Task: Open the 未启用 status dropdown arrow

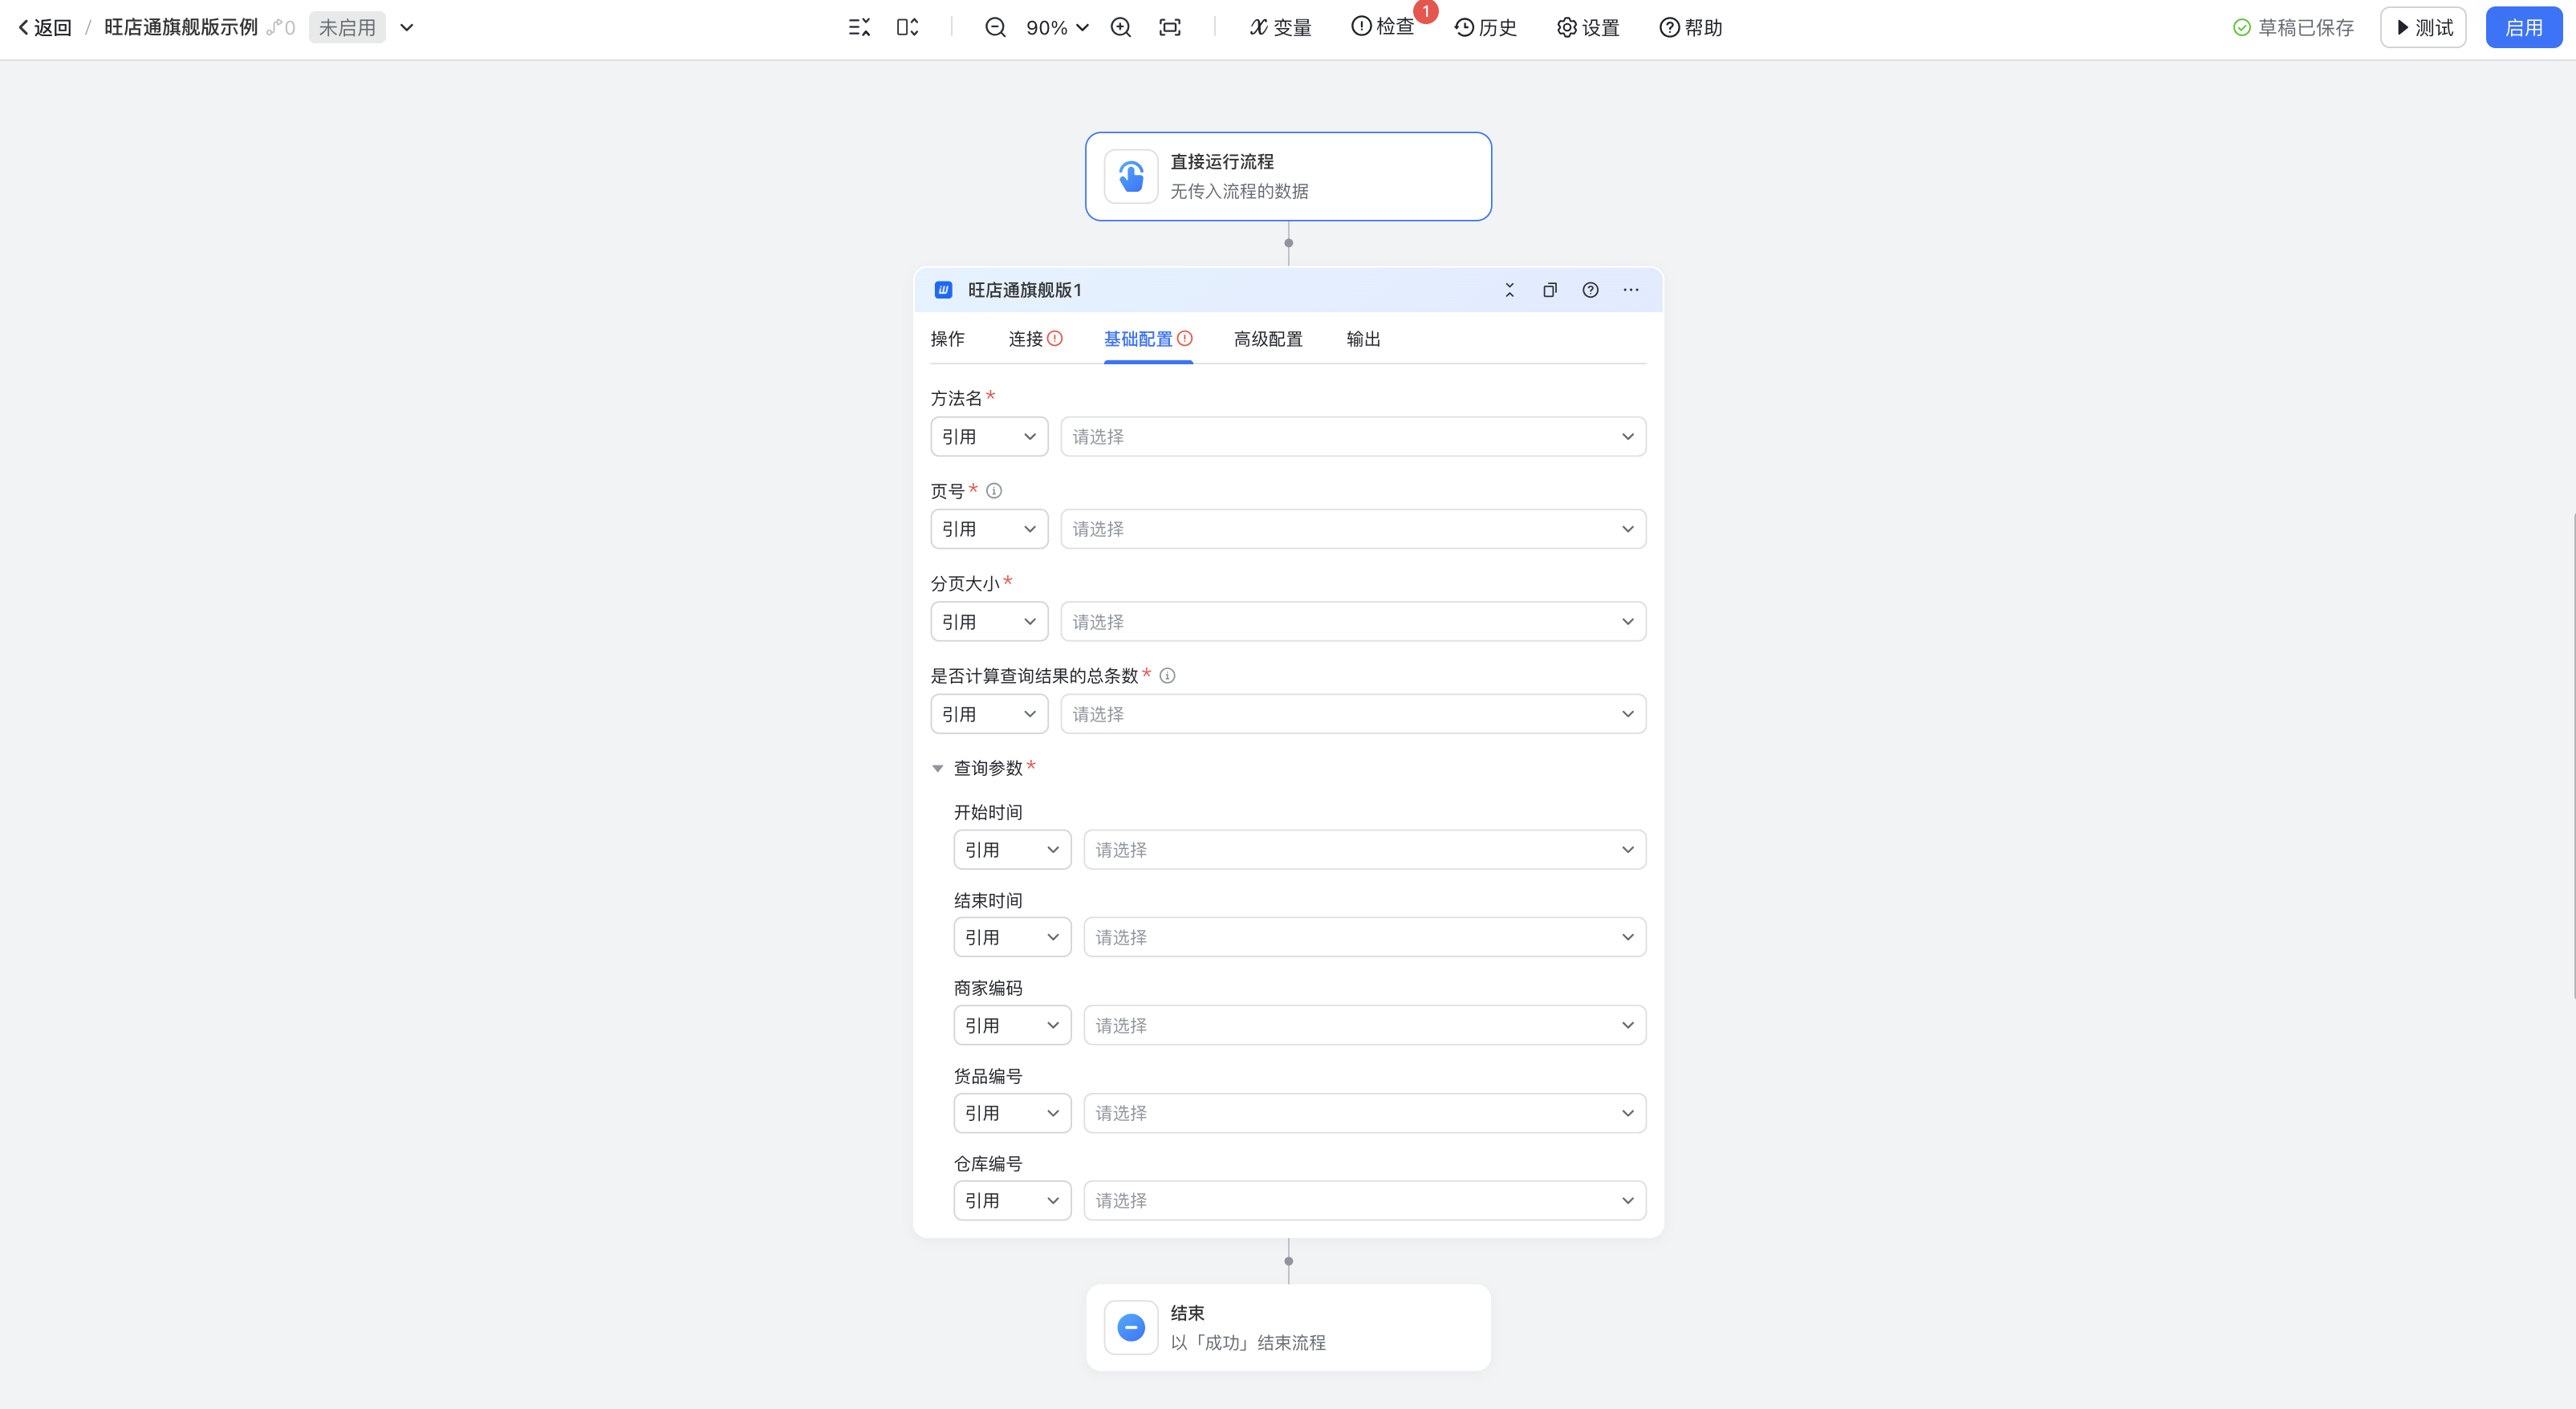Action: tap(407, 27)
